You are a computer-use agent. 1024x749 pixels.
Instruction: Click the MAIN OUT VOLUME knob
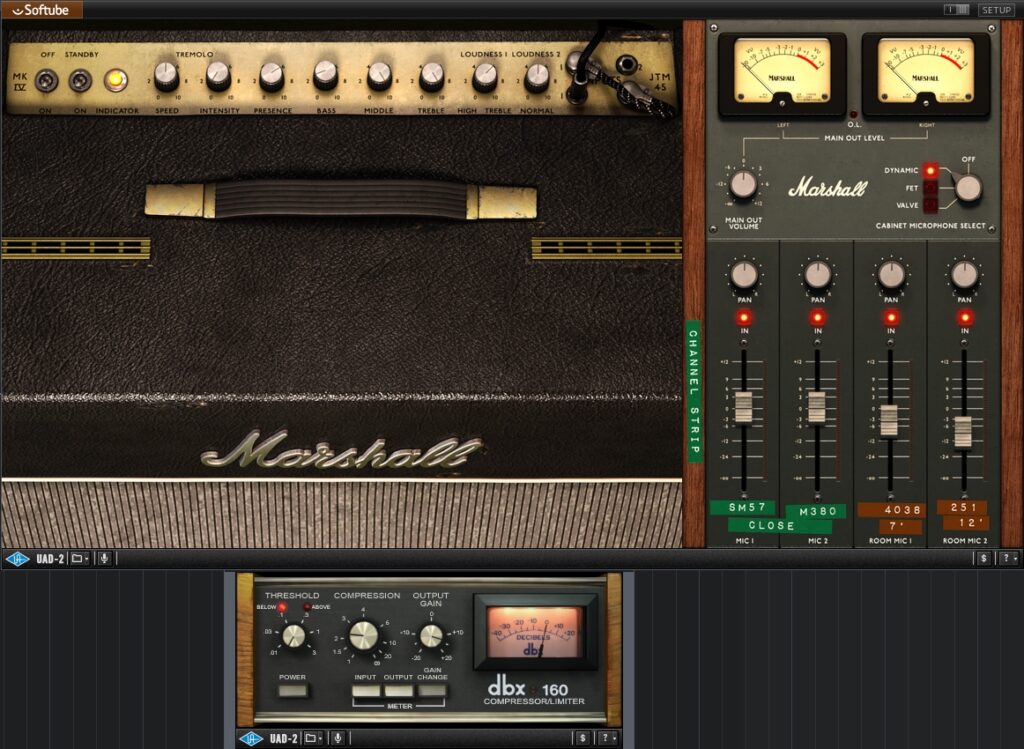[743, 185]
